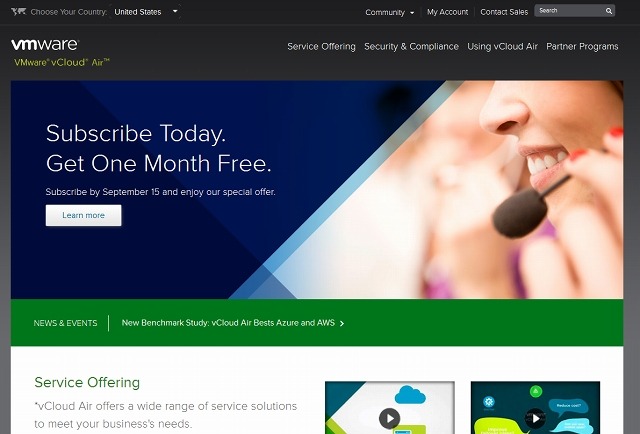Click the Subscribe Today banner headline
640x434 pixels.
click(158, 148)
